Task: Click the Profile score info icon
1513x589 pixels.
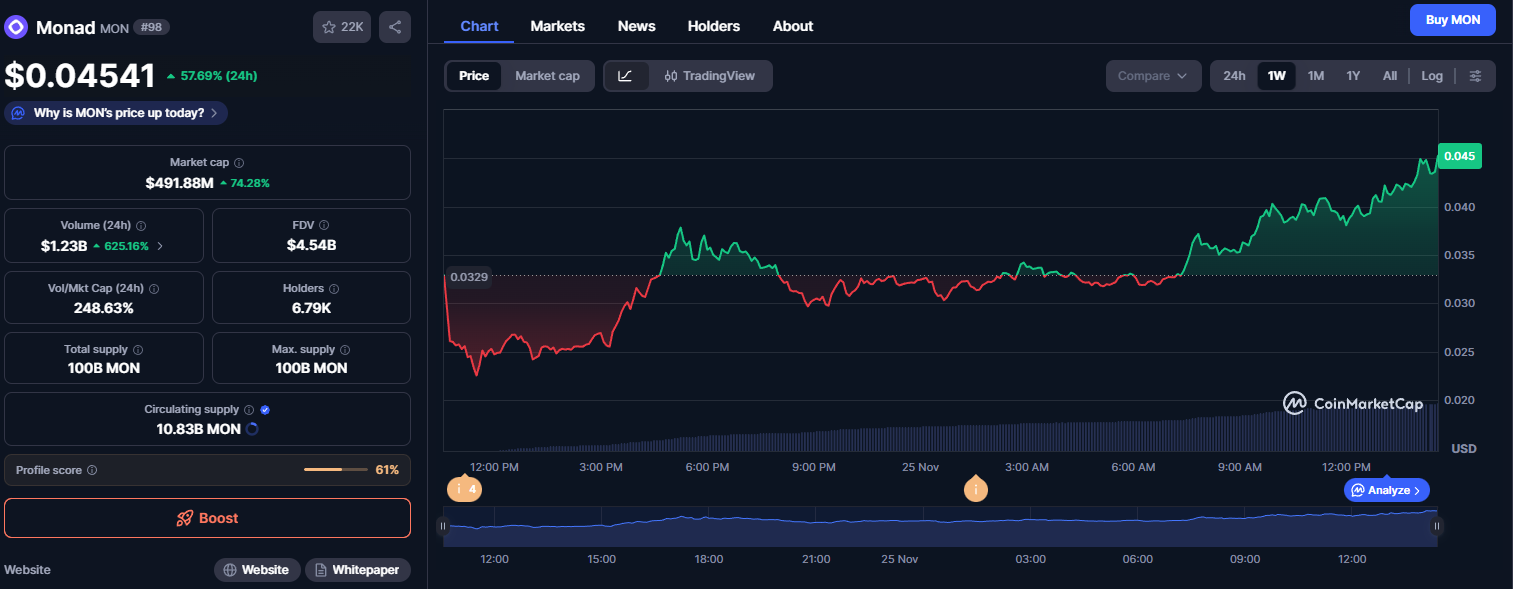Action: click(x=92, y=470)
